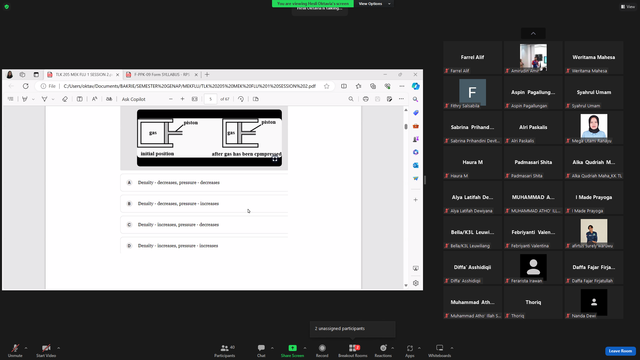Click Ask Copilot in PDF toolbar
The image size is (640, 360).
click(133, 99)
